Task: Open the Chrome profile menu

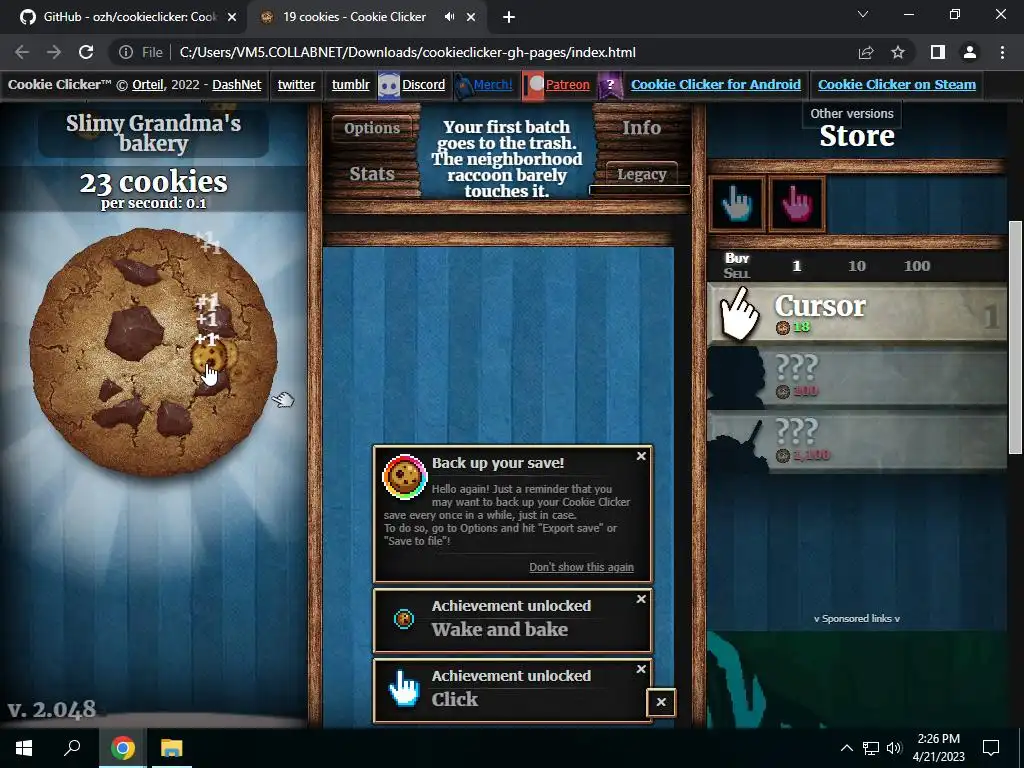Action: click(970, 52)
